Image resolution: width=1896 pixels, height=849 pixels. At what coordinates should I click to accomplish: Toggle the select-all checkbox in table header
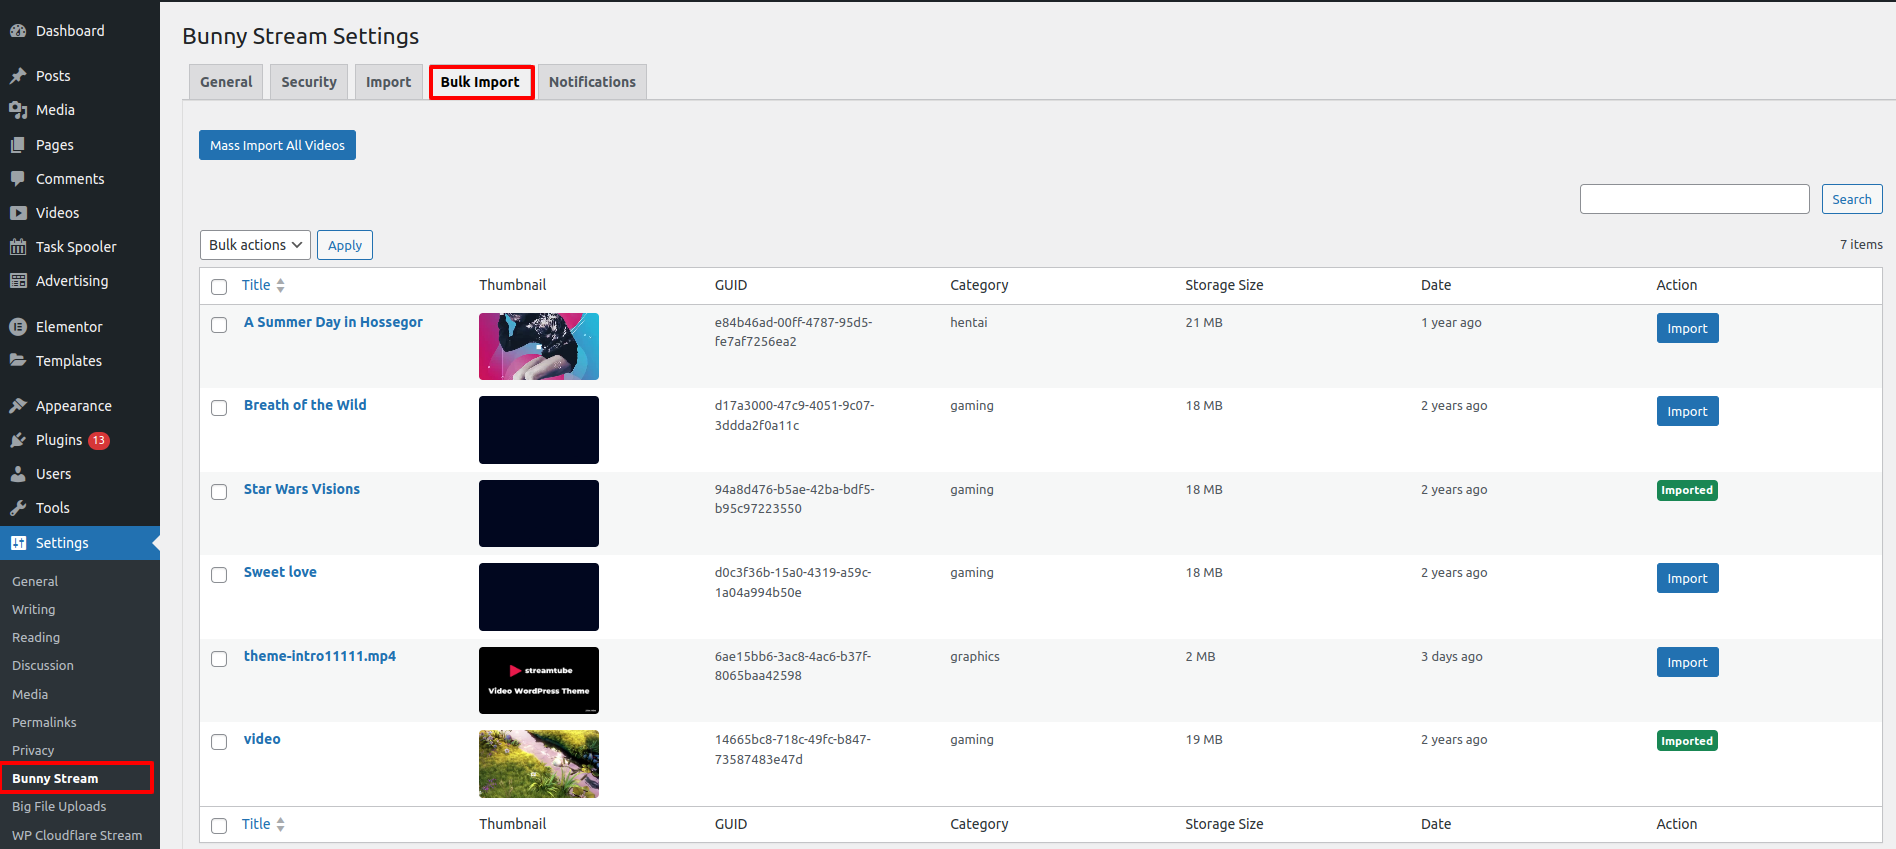[219, 287]
